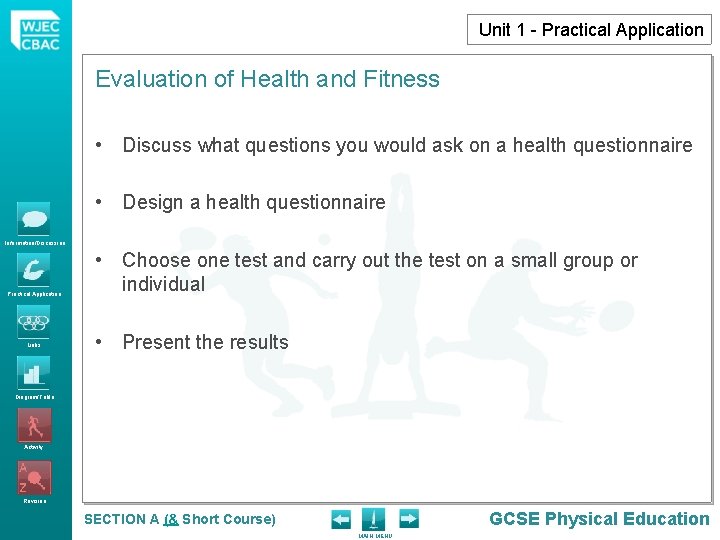Return to Main Menu via sailboat icon
This screenshot has width=720, height=540.
(374, 519)
